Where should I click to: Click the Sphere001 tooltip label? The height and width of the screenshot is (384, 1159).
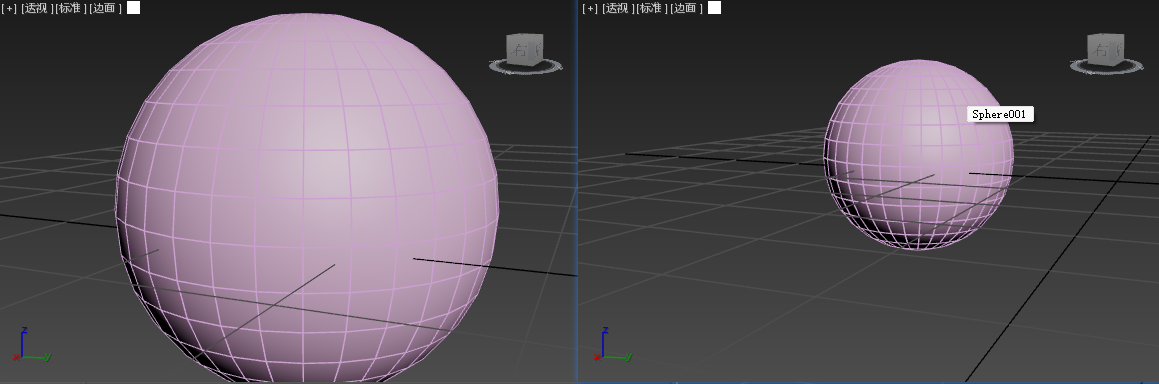[1000, 114]
